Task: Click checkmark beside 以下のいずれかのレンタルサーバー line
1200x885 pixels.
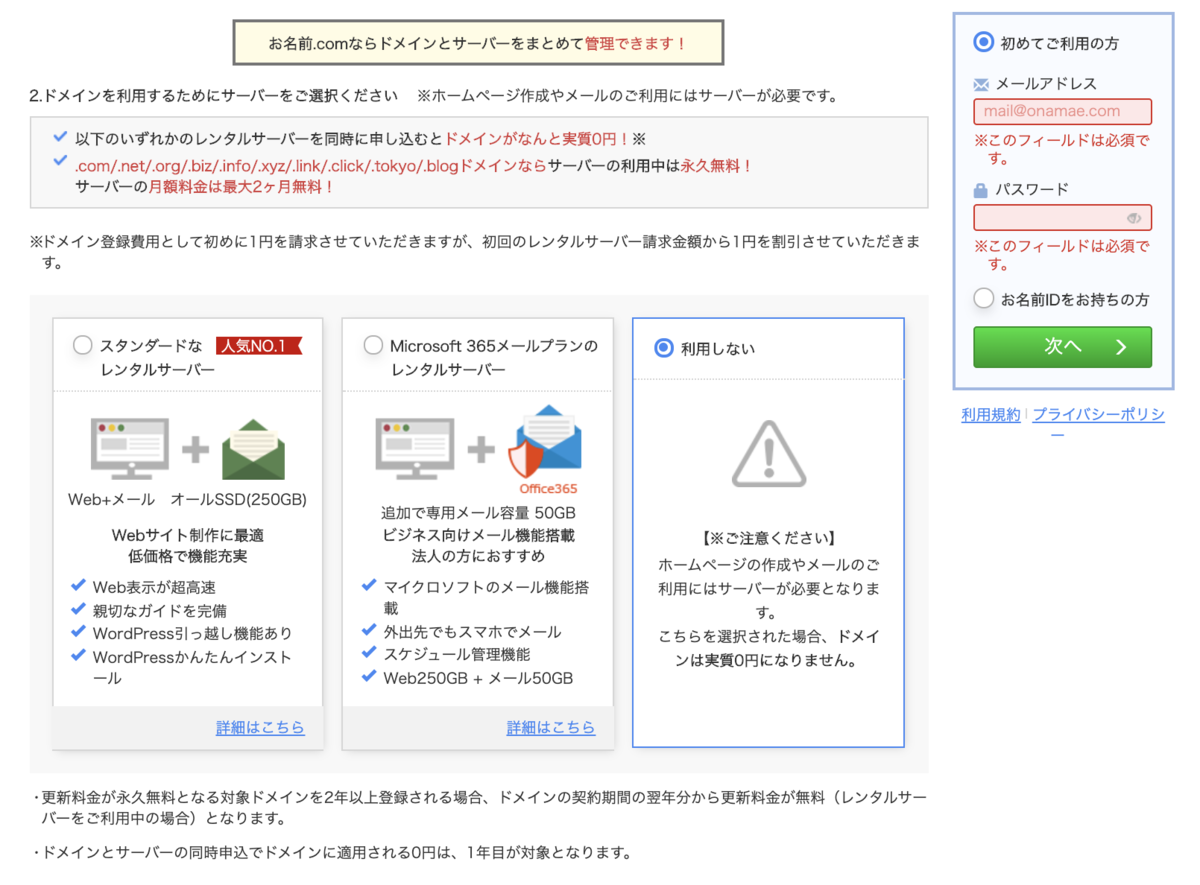Action: click(x=61, y=137)
